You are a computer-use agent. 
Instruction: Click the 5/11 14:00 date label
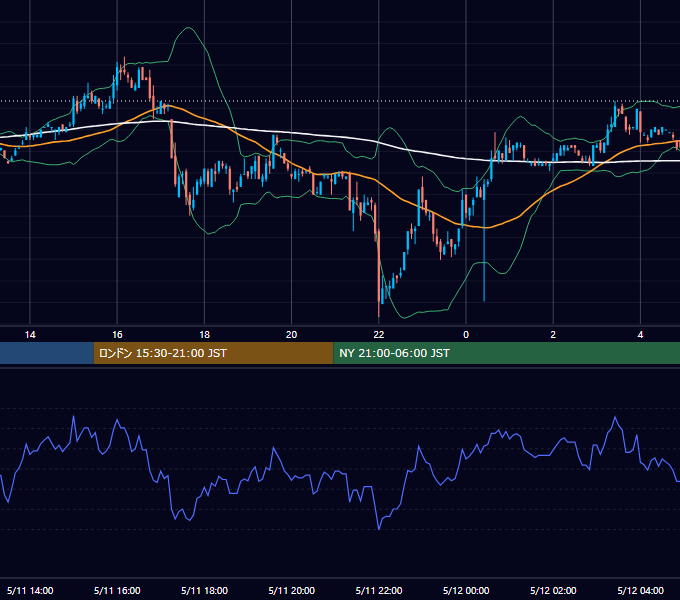pos(30,590)
